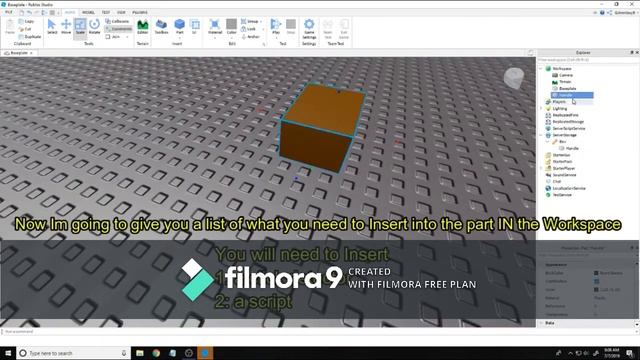Select StarterGui in the Explorer
This screenshot has height=360, width=640.
tap(558, 155)
